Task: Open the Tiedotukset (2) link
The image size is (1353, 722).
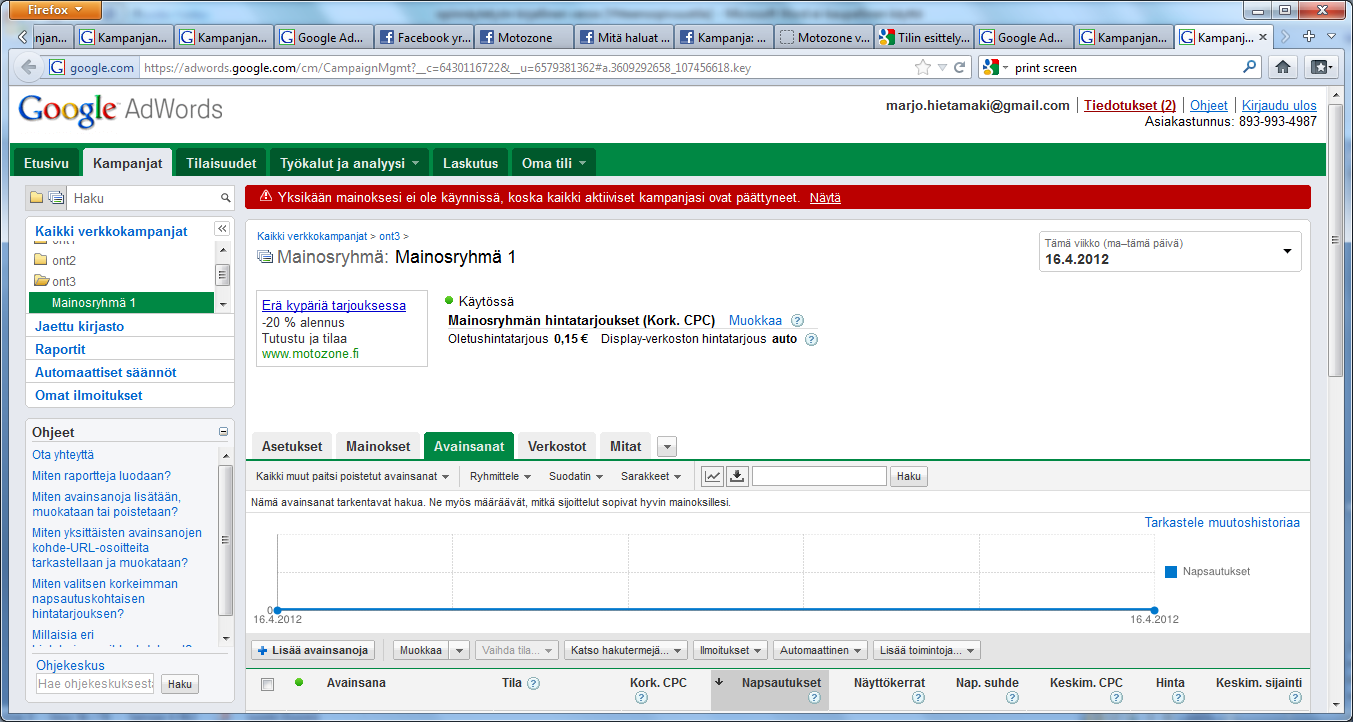Action: click(x=1130, y=105)
